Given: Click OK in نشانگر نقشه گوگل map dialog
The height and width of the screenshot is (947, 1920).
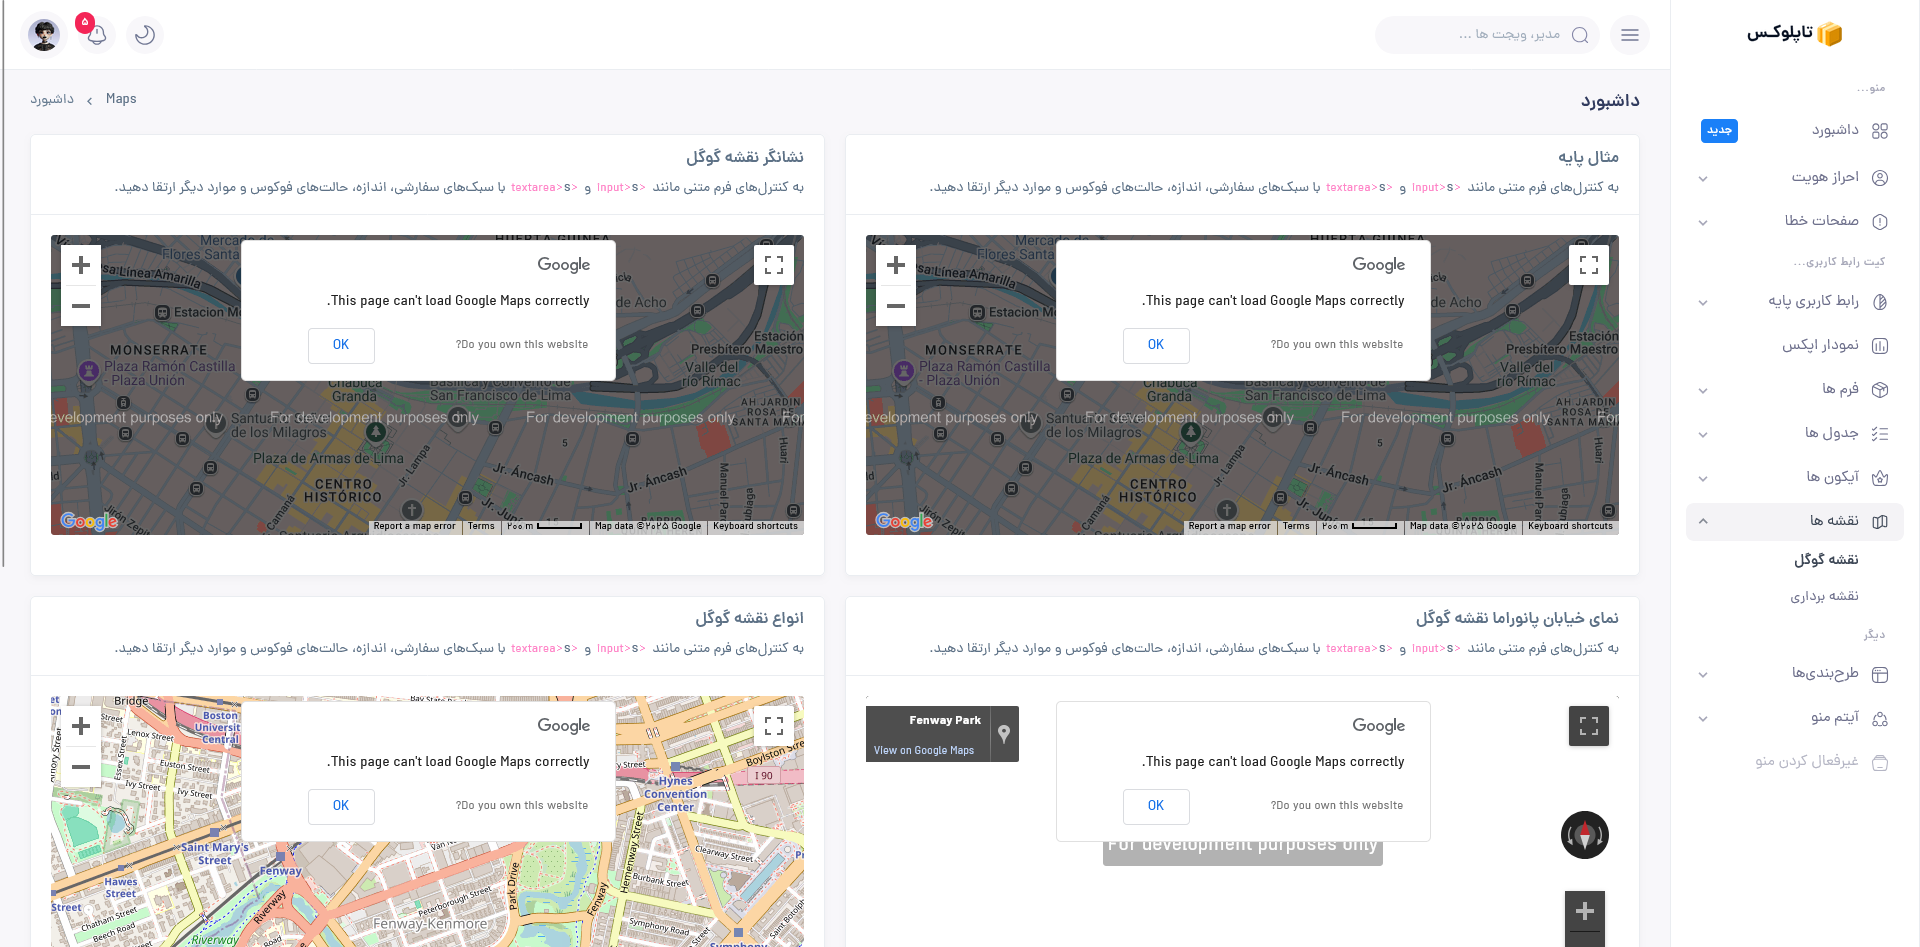Looking at the screenshot, I should coord(341,345).
